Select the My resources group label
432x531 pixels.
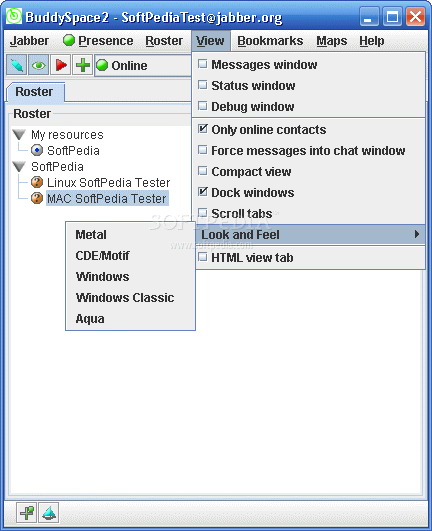point(67,135)
